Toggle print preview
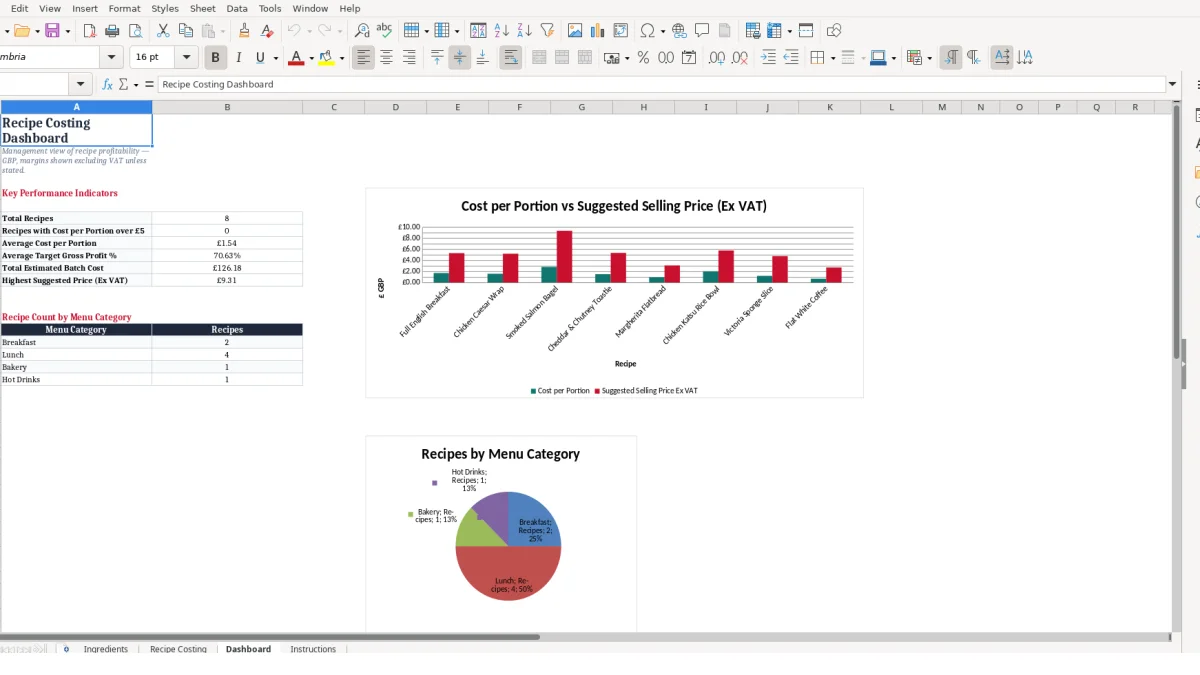Image resolution: width=1200 pixels, height=675 pixels. tap(135, 31)
